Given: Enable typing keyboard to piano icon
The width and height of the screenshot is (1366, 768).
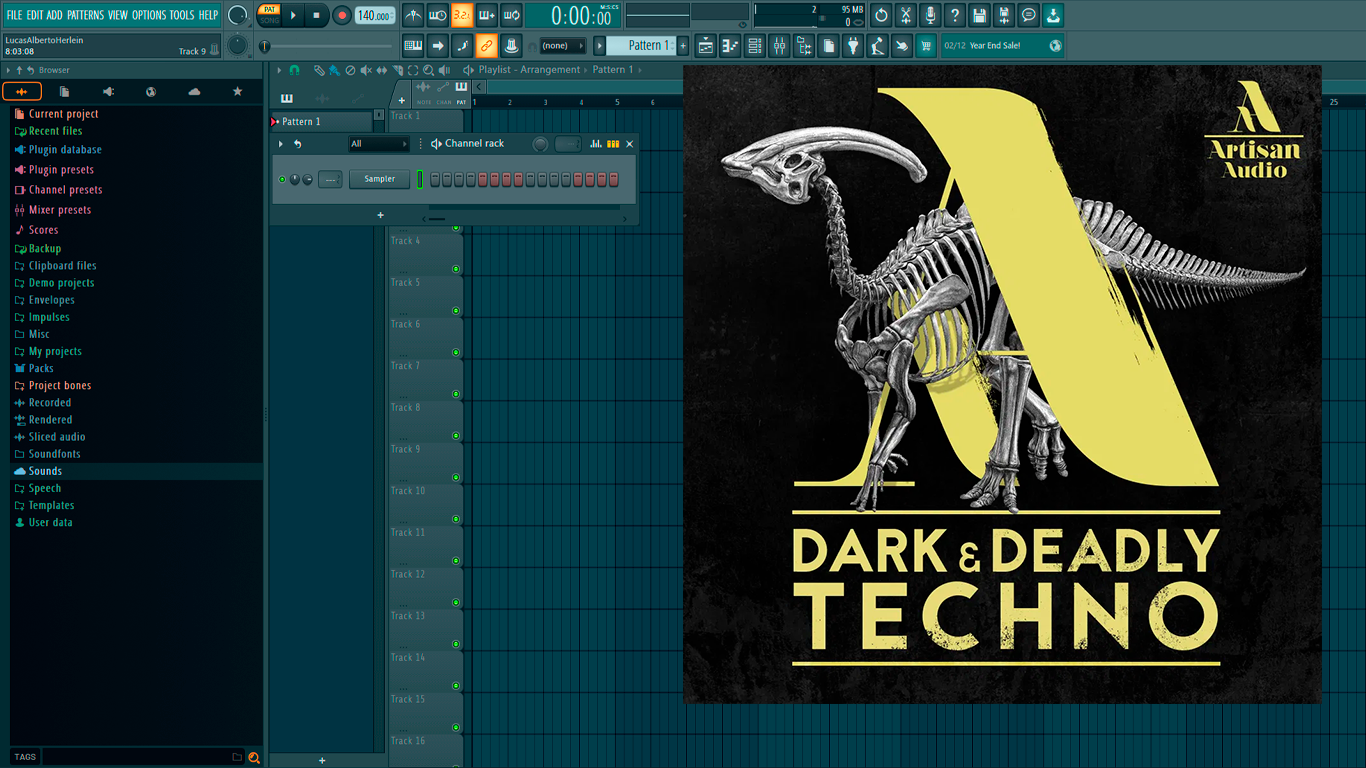Looking at the screenshot, I should [413, 46].
